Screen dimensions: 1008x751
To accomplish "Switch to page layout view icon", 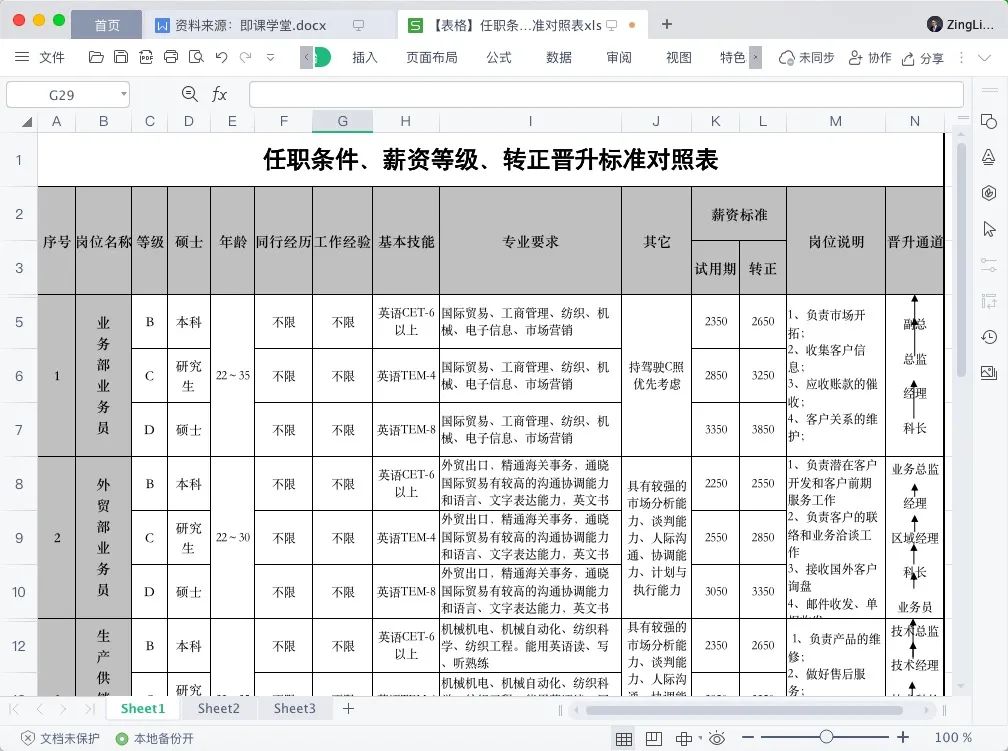I will (654, 738).
